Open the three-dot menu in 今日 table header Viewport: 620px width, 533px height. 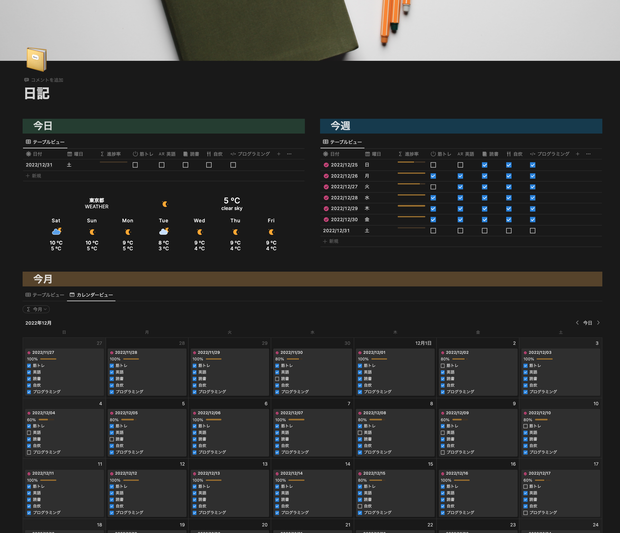[289, 154]
